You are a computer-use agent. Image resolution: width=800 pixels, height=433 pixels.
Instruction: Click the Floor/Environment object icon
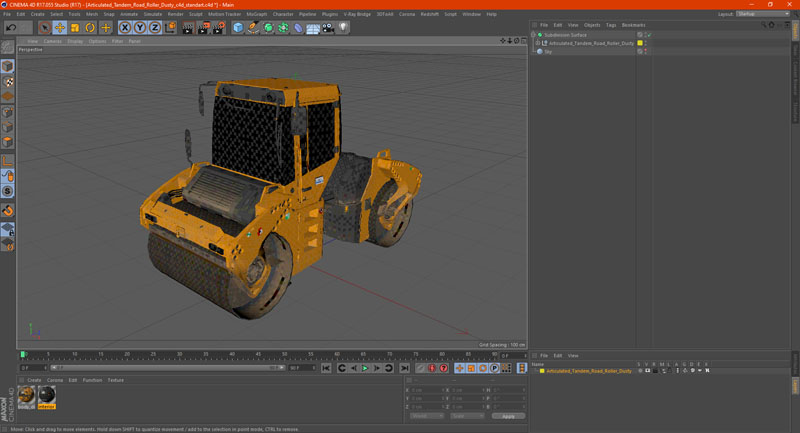(313, 28)
